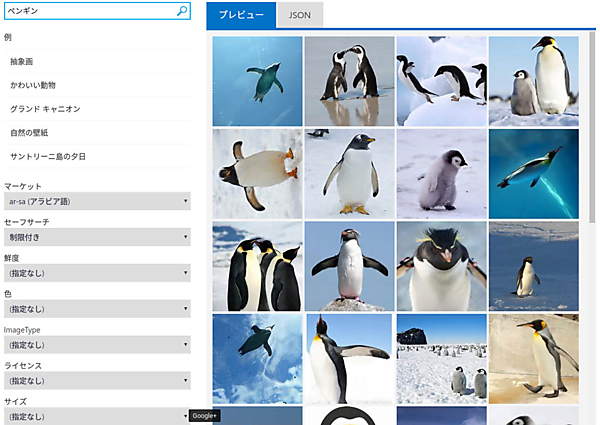The height and width of the screenshot is (425, 600).
Task: Select サントリーニ島の夕日 example
Action: (48, 155)
